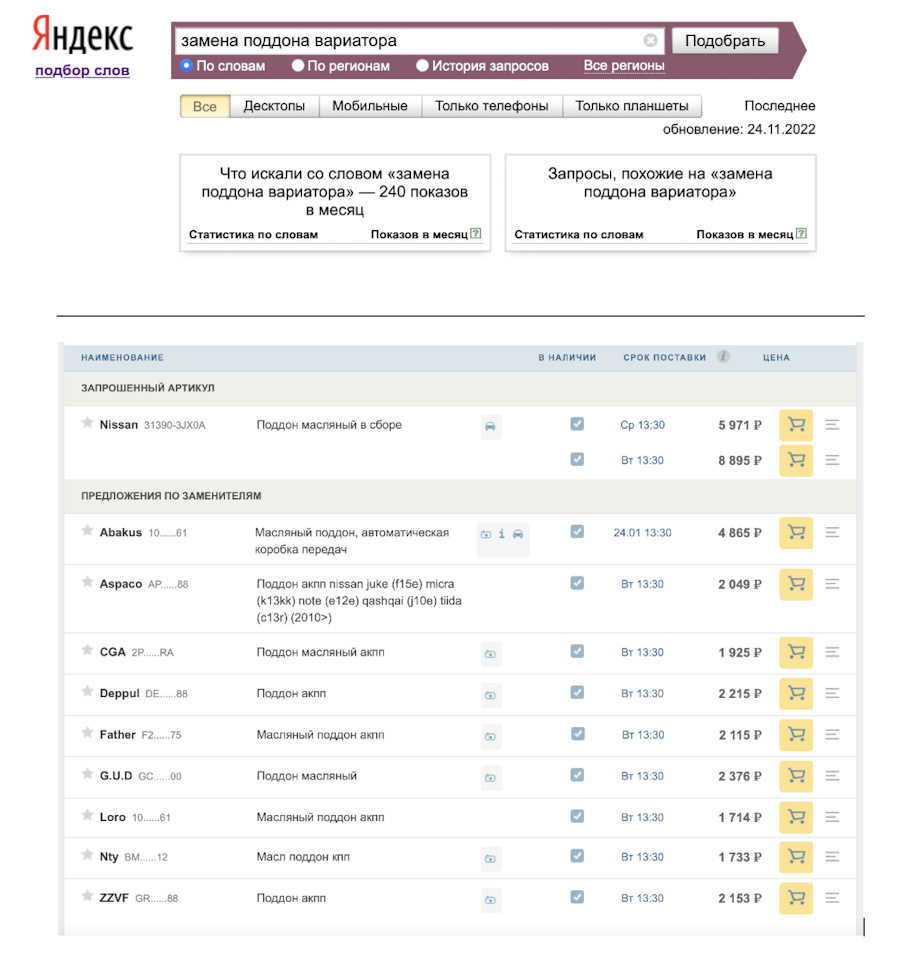Image resolution: width=901 pixels, height=960 pixels.
Task: Open the подбор слов link
Action: point(82,71)
